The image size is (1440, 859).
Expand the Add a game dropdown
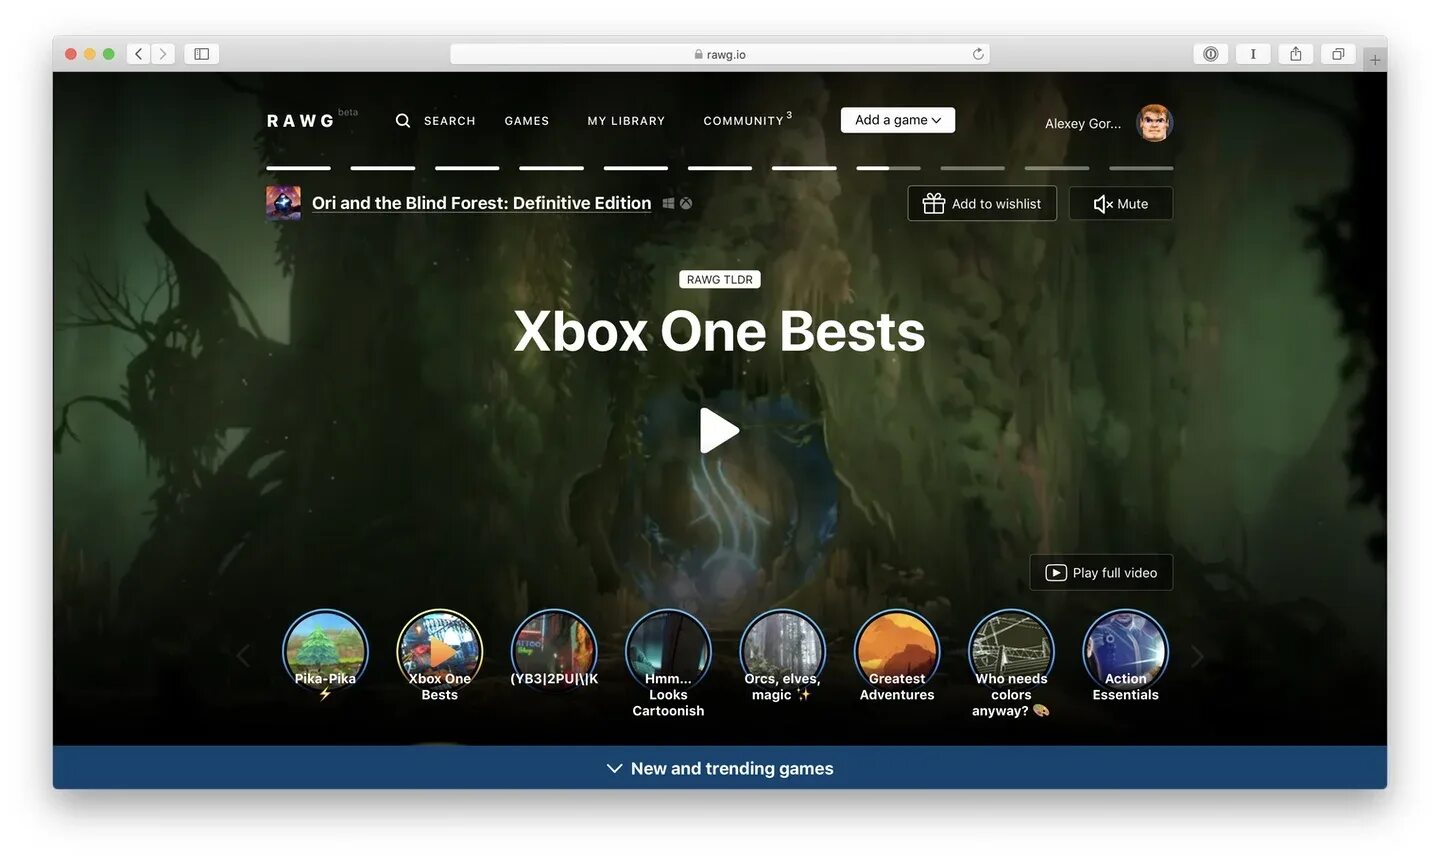(898, 120)
